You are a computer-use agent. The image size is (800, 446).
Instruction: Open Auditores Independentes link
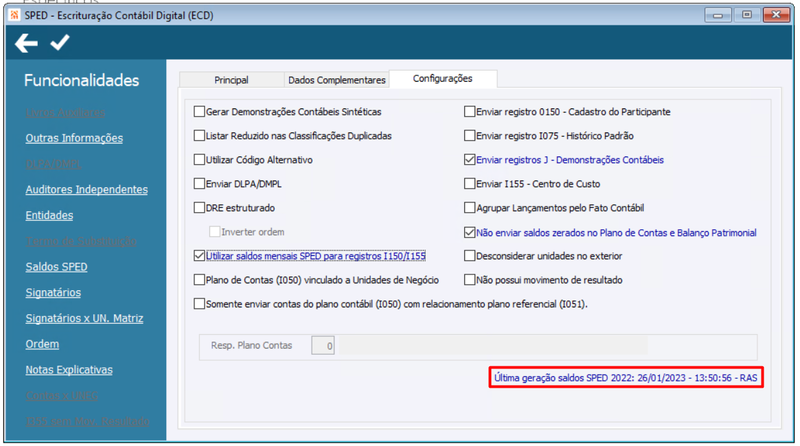tap(87, 190)
